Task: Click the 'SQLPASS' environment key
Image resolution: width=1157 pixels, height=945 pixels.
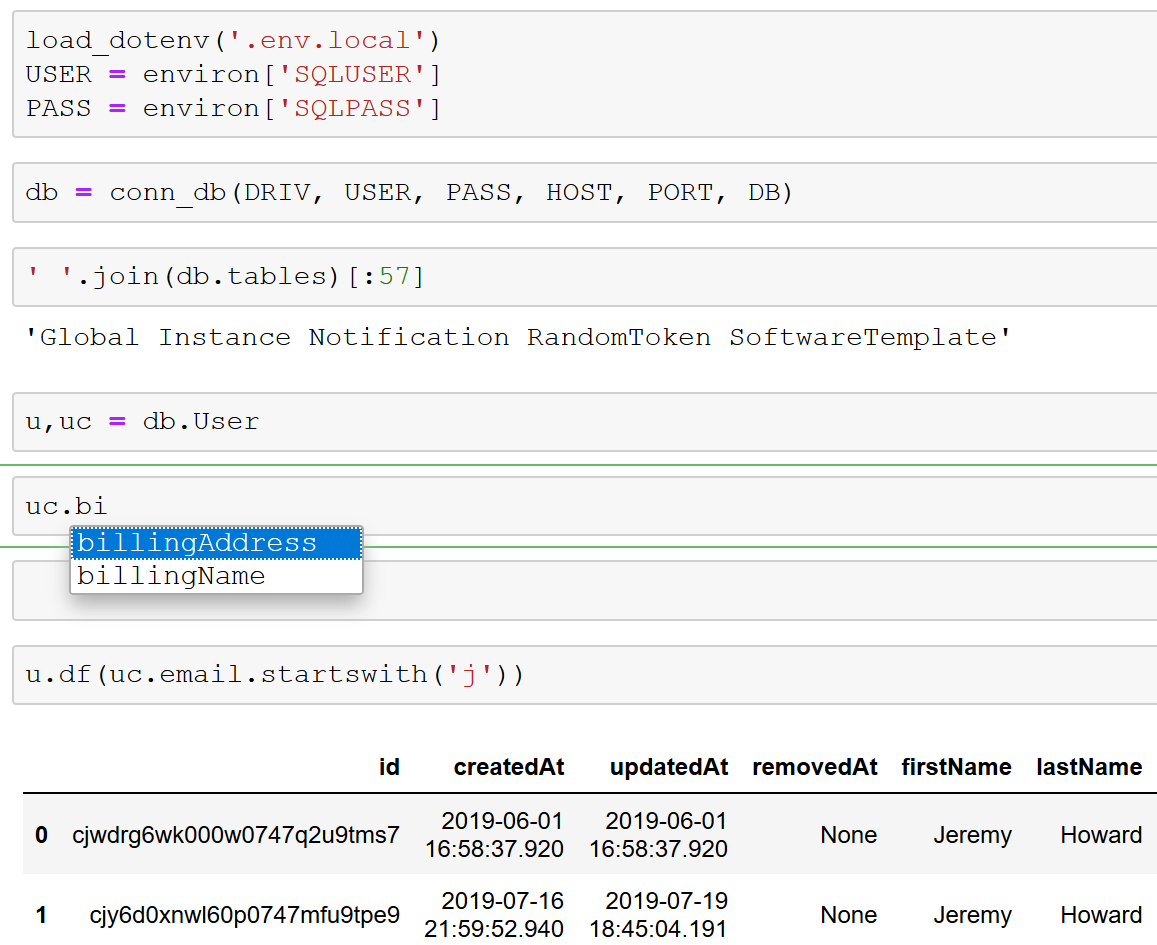Action: click(351, 107)
